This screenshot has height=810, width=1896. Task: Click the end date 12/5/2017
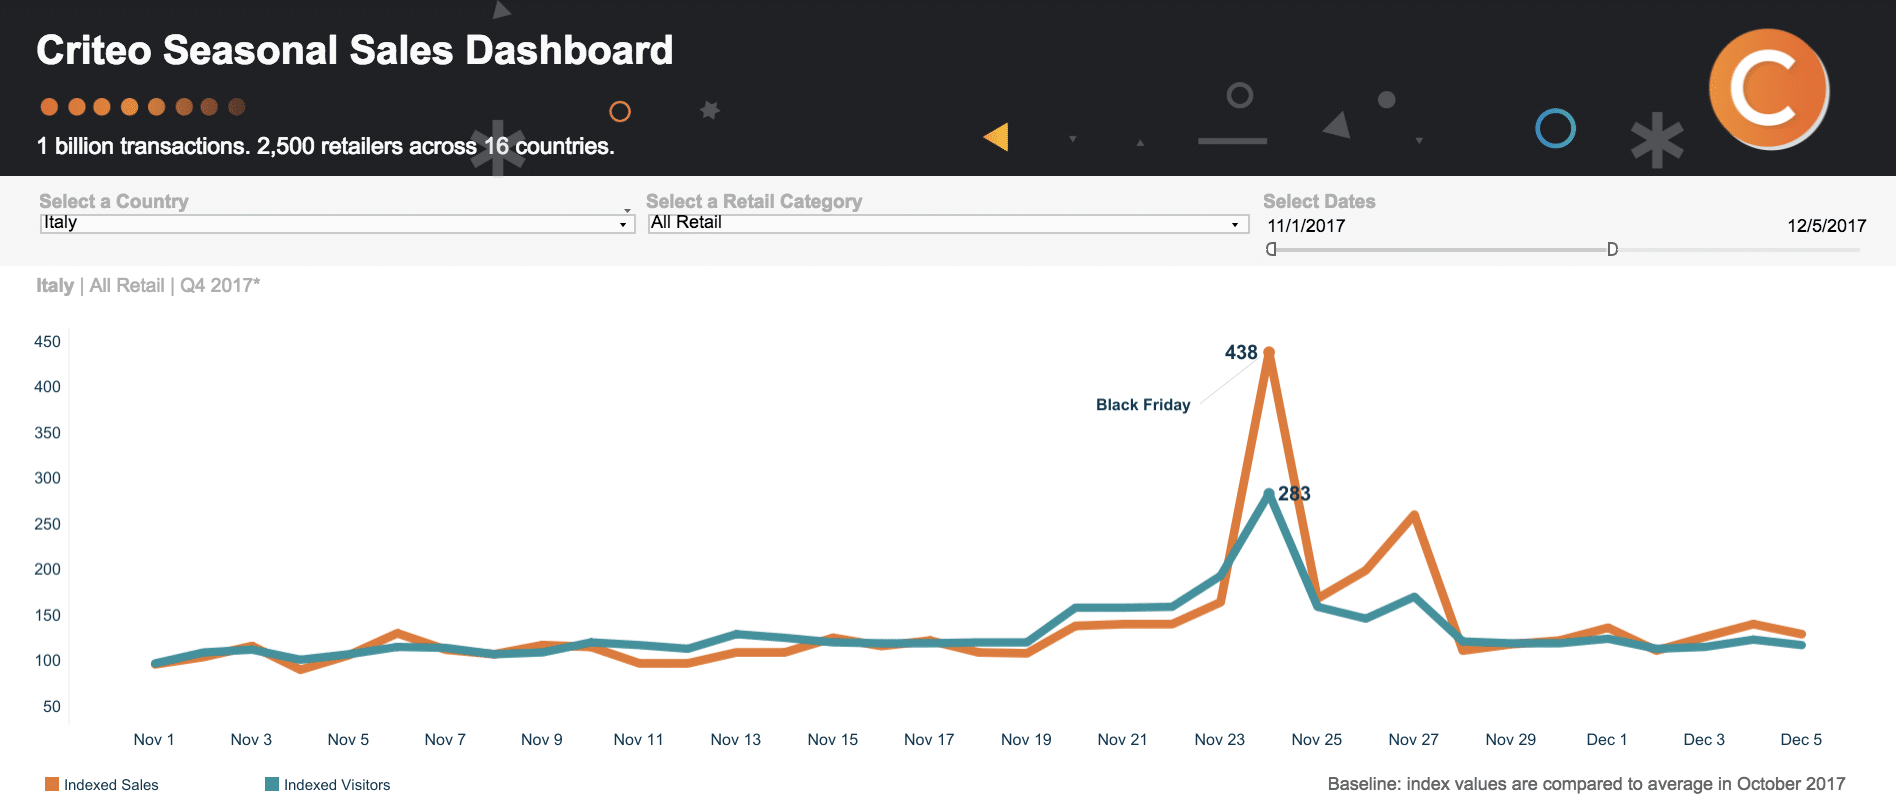pos(1827,226)
